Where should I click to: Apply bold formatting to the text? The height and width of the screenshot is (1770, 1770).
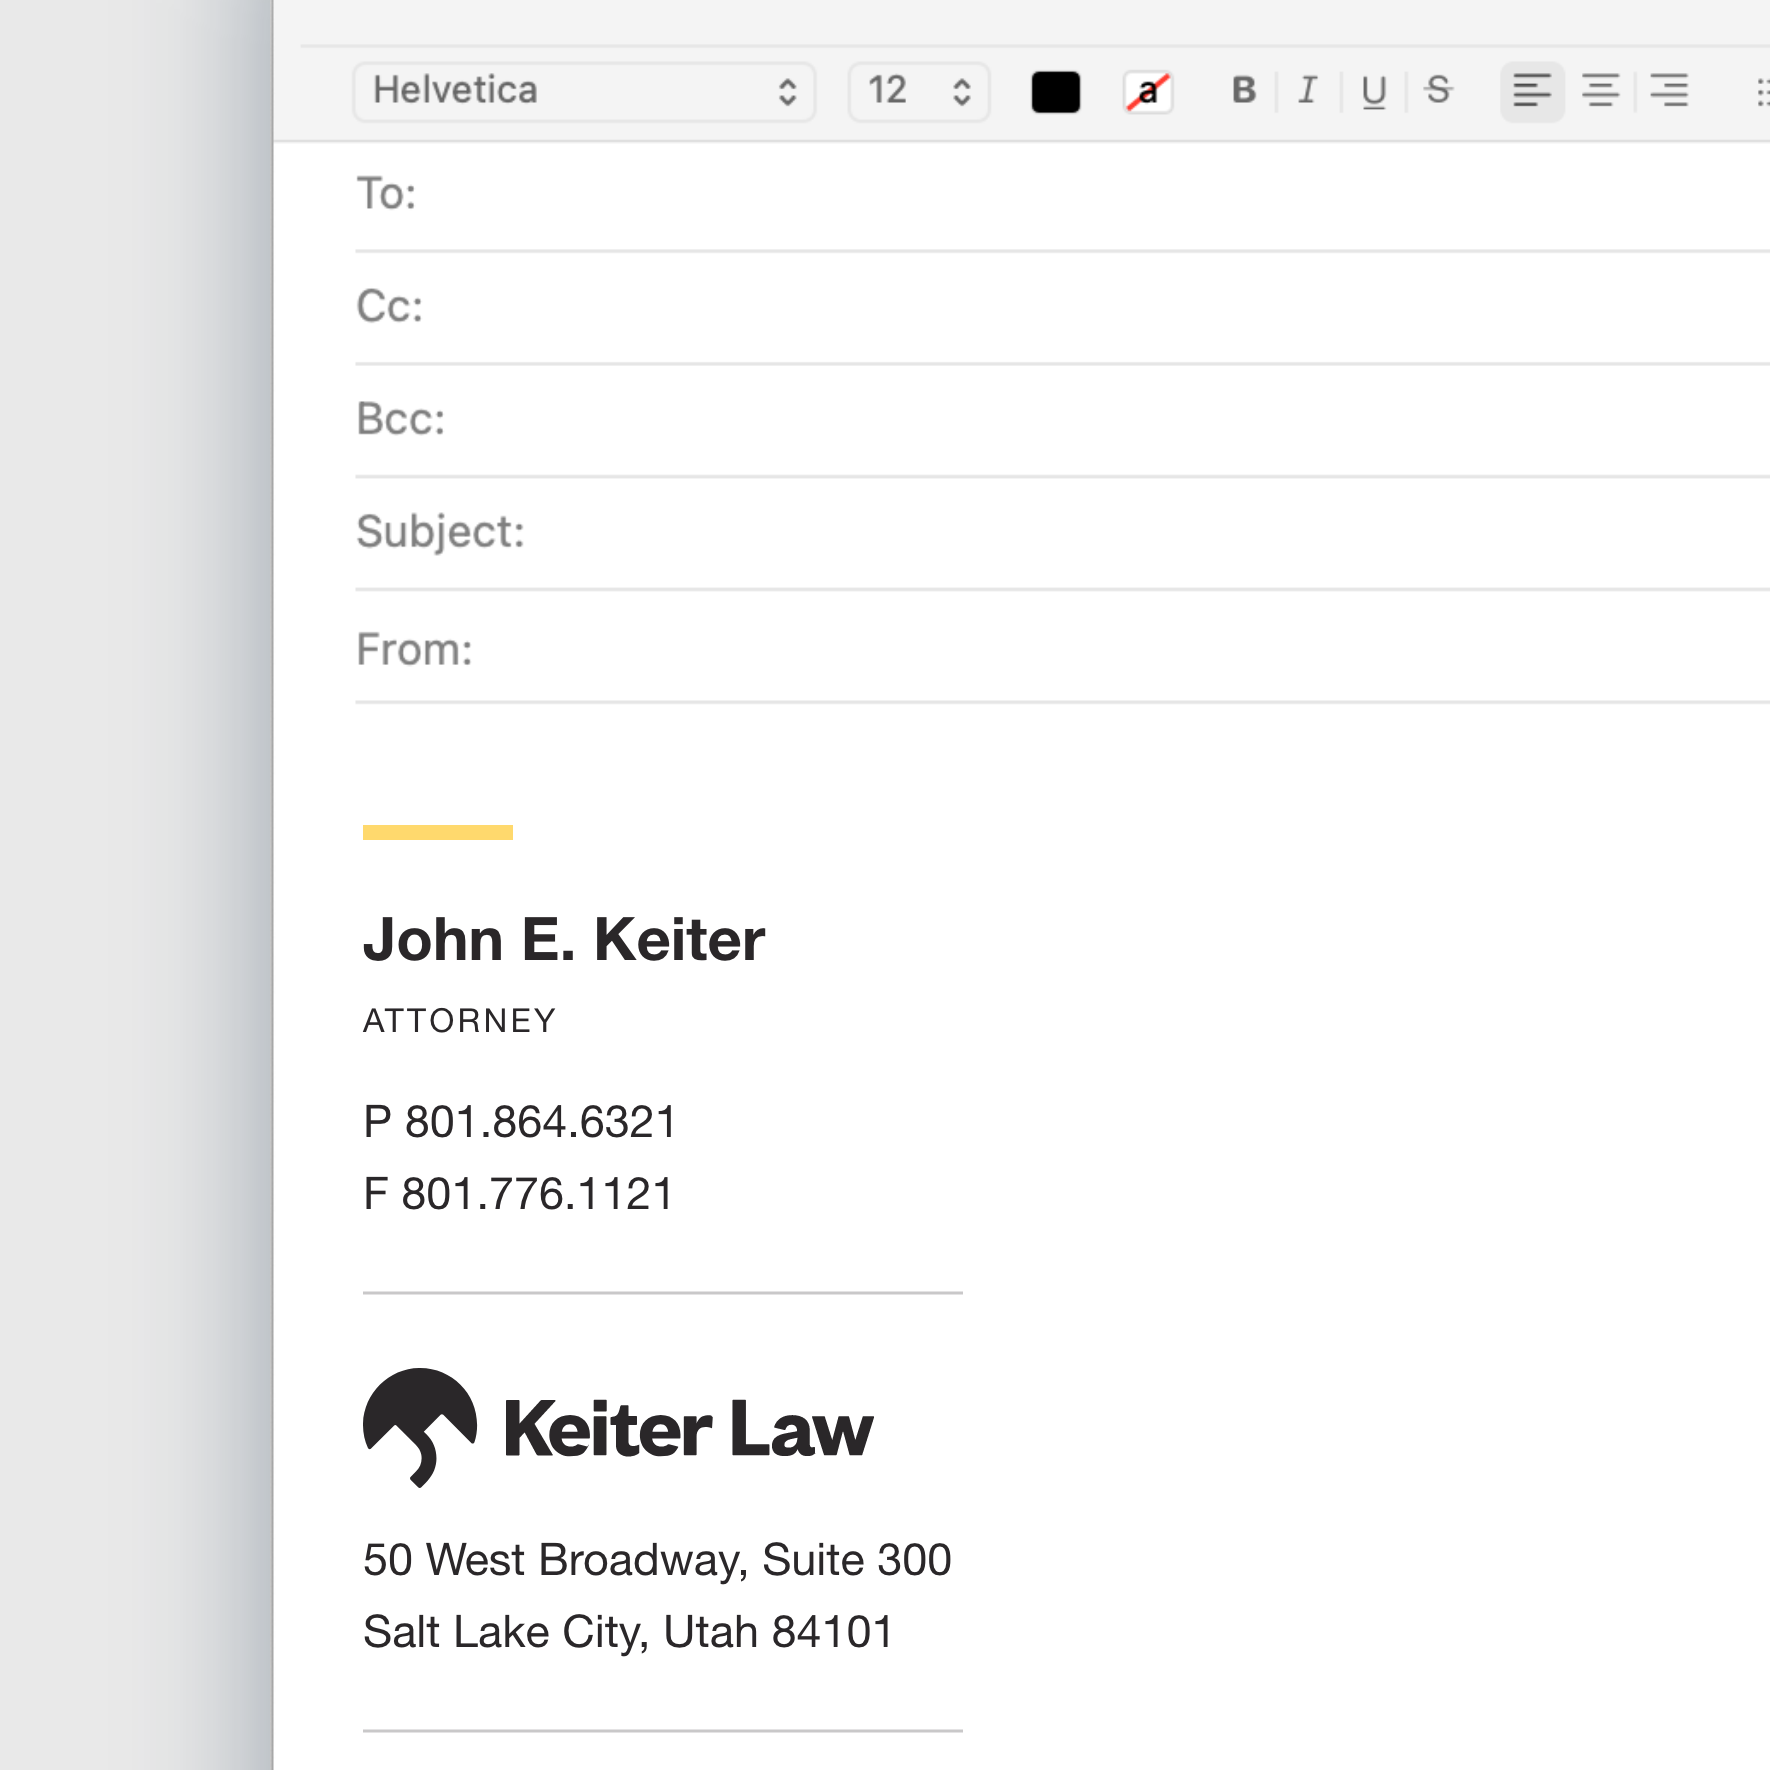1242,91
